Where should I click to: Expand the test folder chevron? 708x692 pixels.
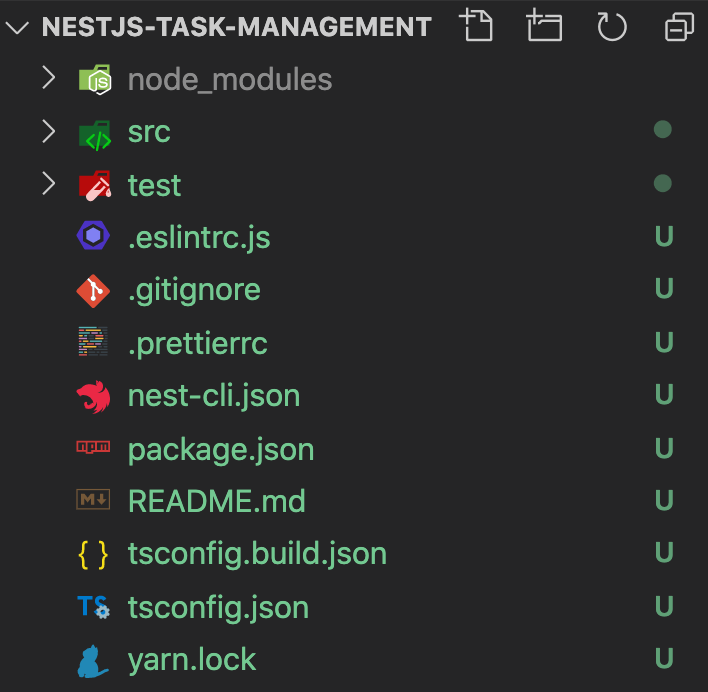(x=48, y=184)
